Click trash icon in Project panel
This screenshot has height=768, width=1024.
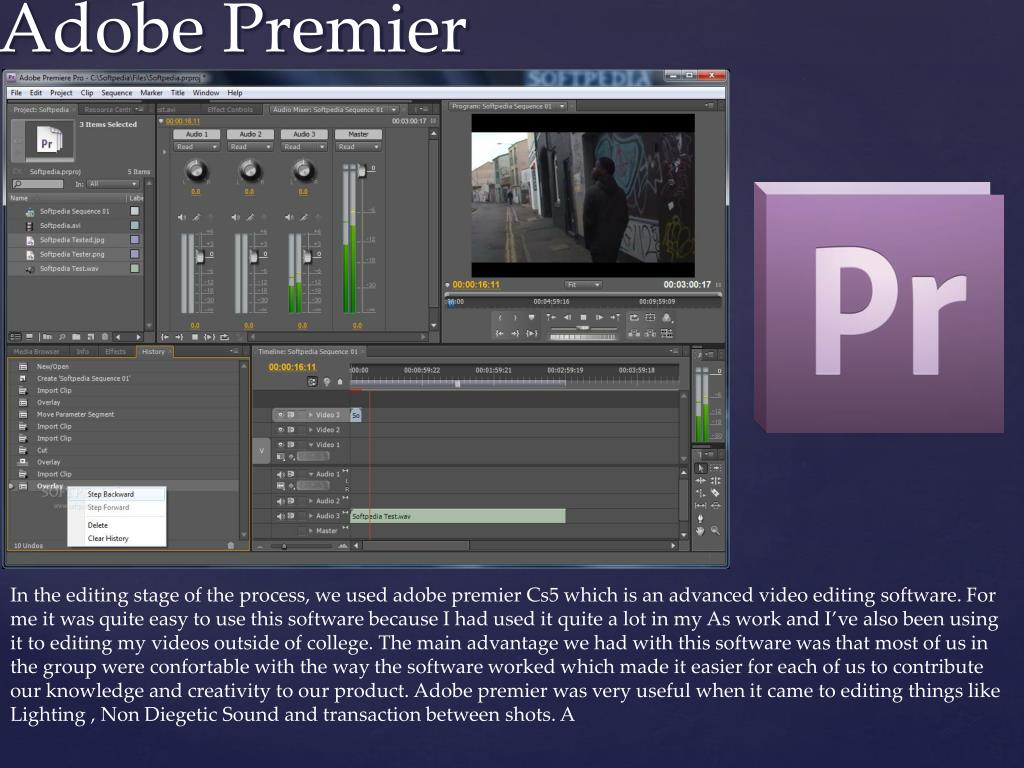(x=104, y=337)
